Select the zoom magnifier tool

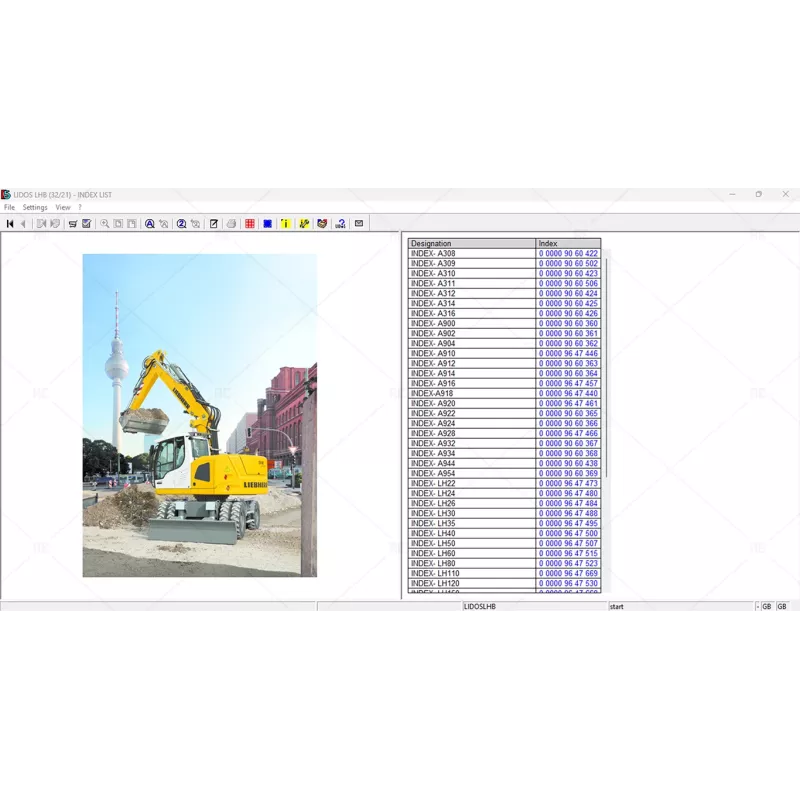pos(102,225)
